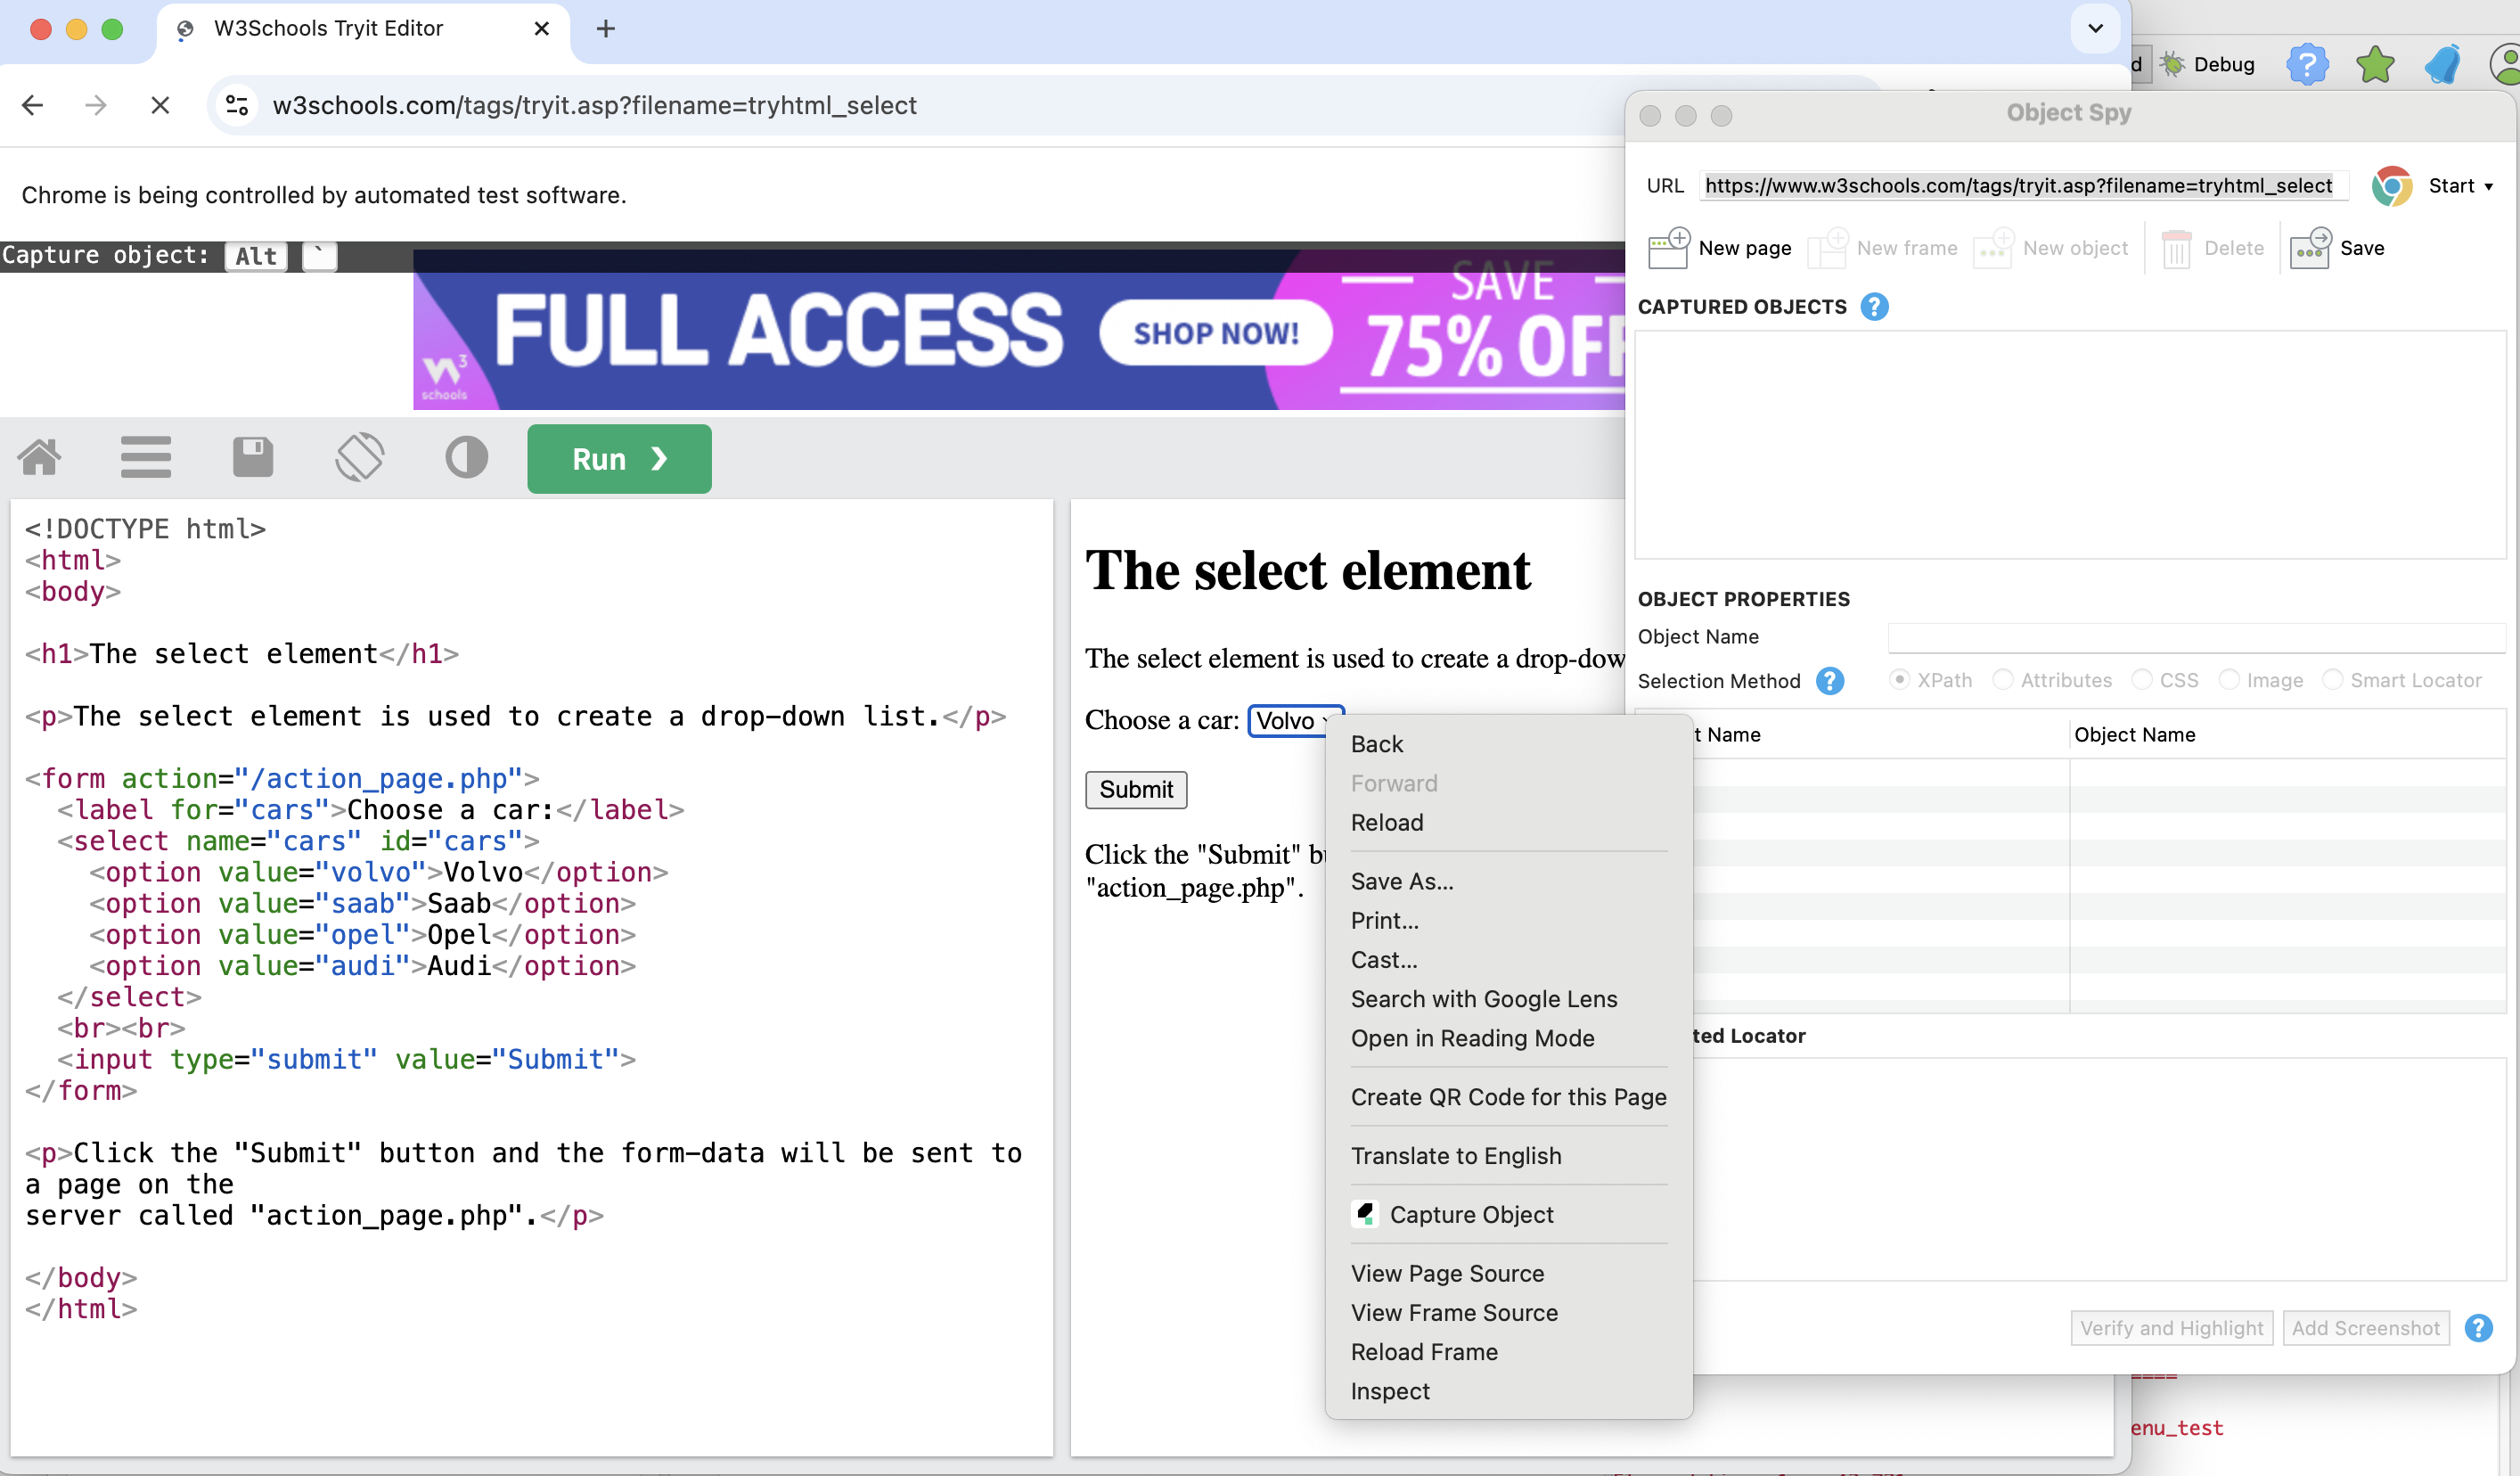The image size is (2520, 1476).
Task: Click the Delete icon in Object Spy
Action: 2178,248
